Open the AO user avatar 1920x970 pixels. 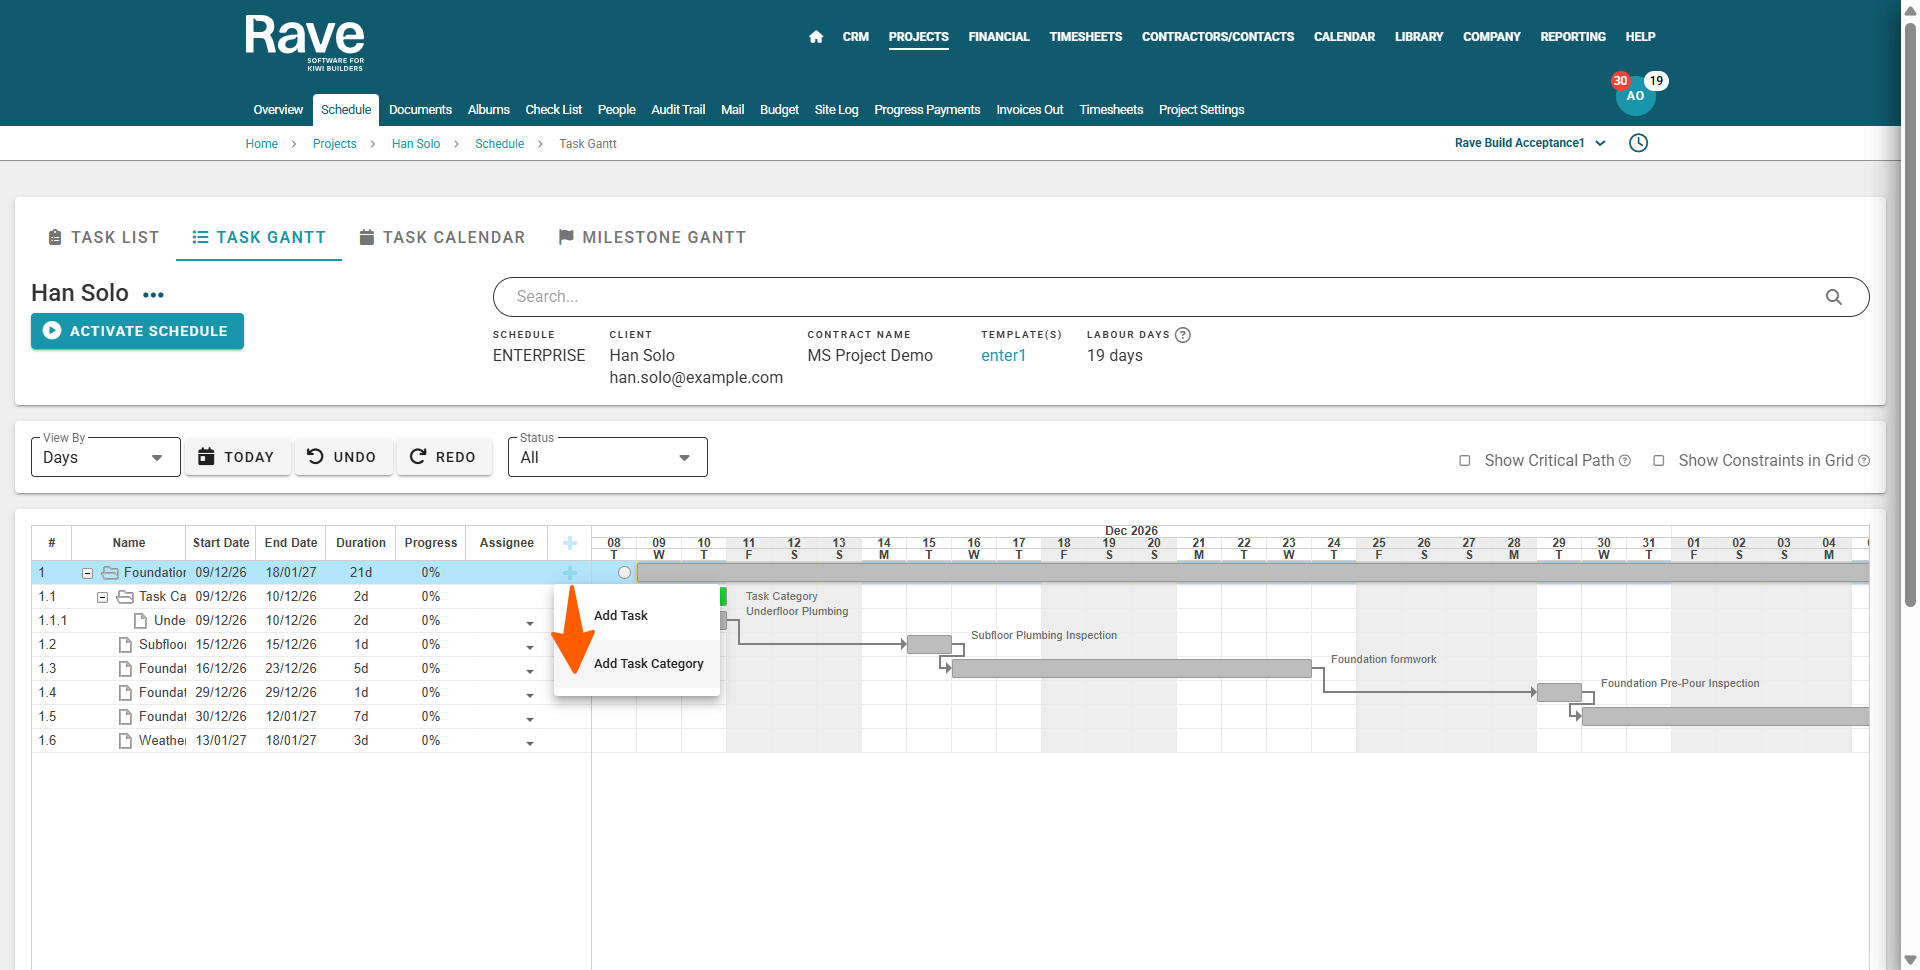pyautogui.click(x=1635, y=97)
